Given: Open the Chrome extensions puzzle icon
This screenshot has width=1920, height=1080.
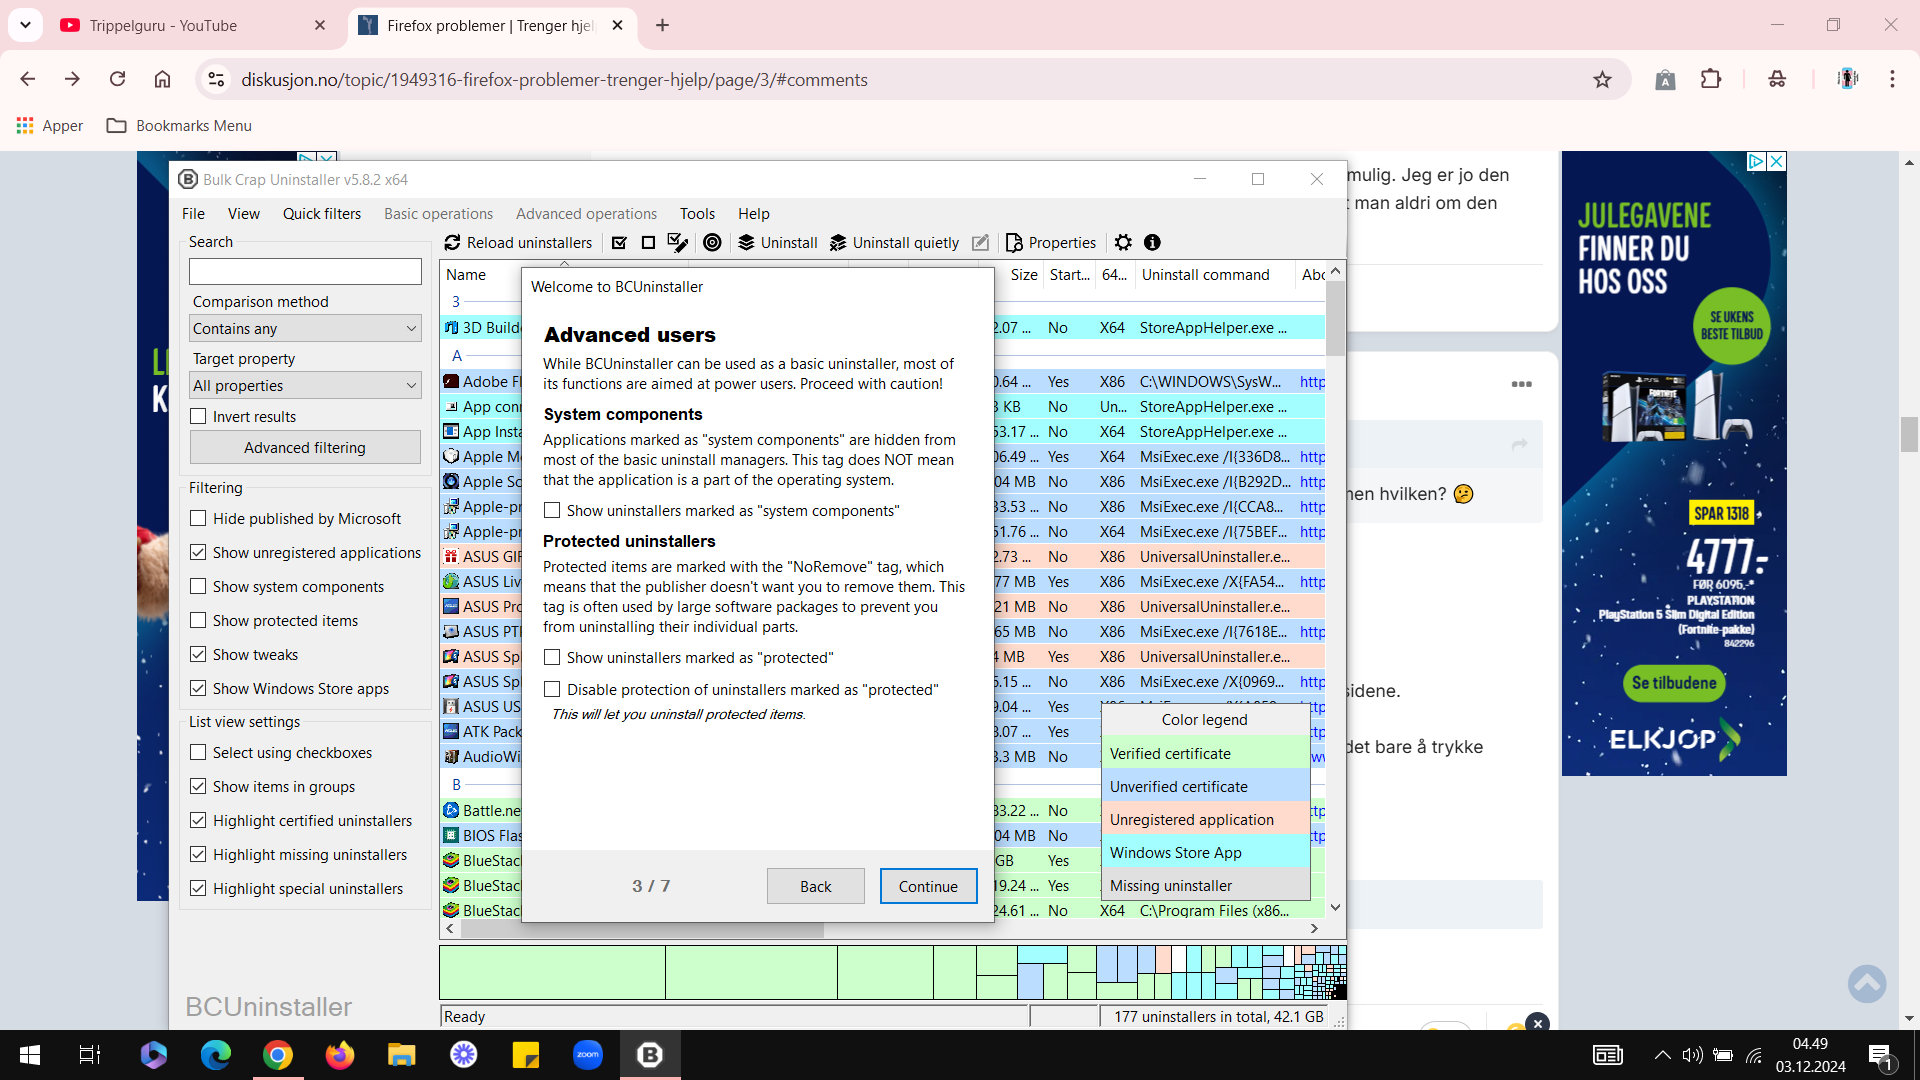Looking at the screenshot, I should point(1711,79).
